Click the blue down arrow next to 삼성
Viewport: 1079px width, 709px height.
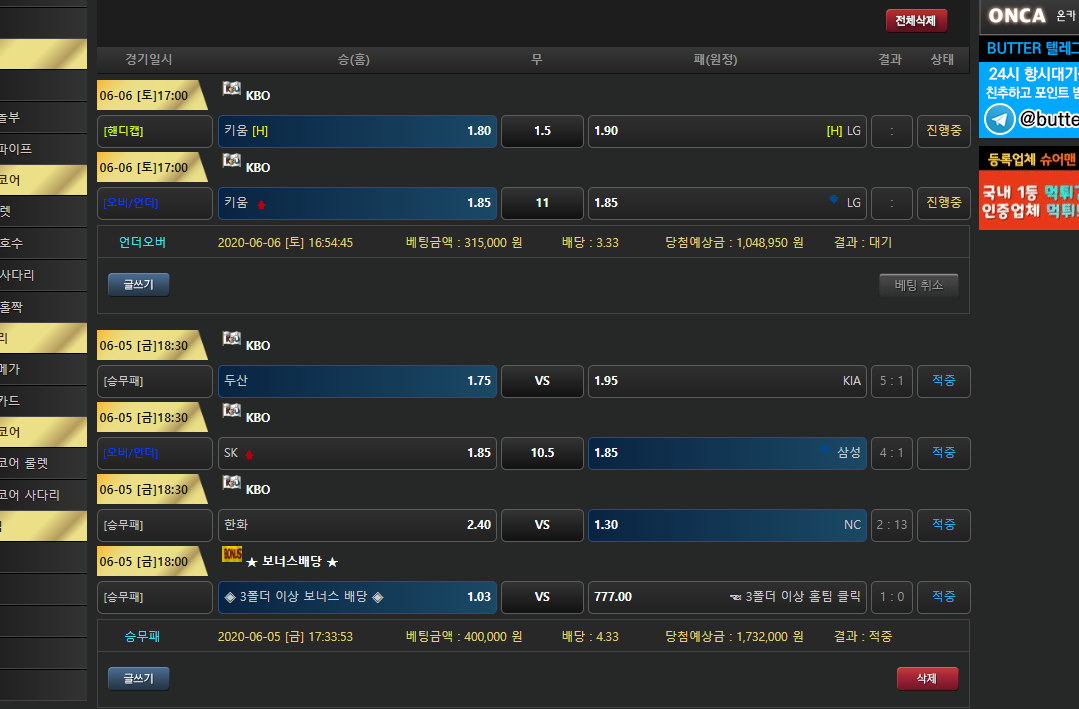coord(823,451)
